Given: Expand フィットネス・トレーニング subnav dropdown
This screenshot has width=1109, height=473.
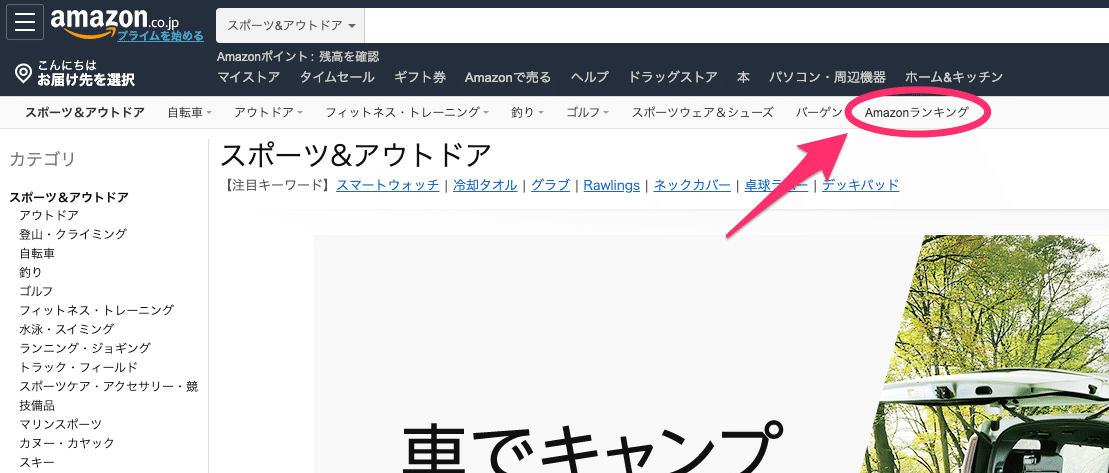Looking at the screenshot, I should (407, 112).
